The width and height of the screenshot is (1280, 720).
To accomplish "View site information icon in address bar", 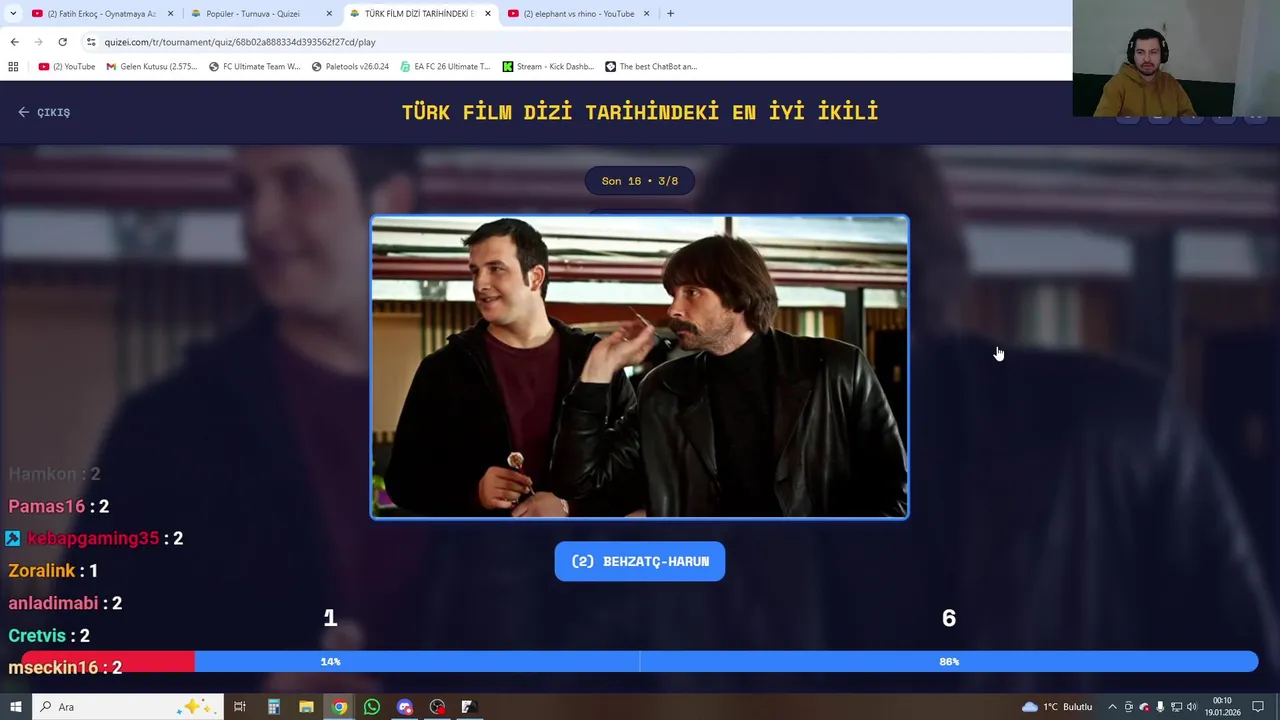I will tap(91, 42).
